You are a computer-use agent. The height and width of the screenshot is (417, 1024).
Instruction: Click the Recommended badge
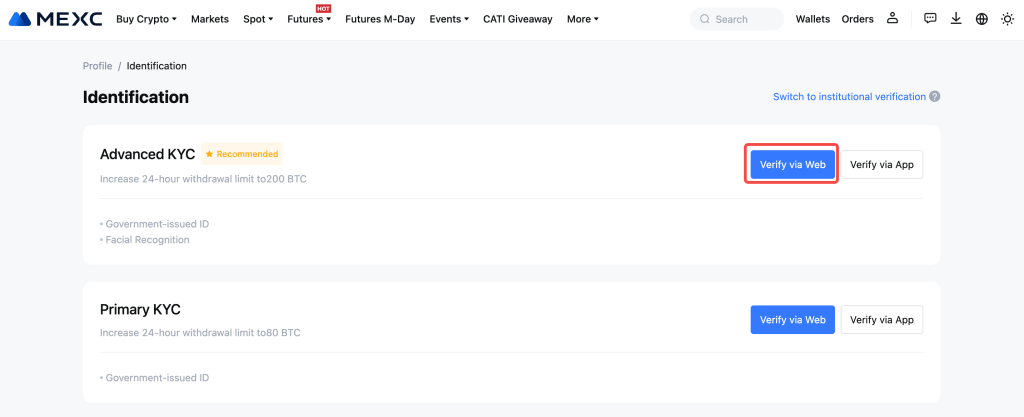pyautogui.click(x=242, y=154)
